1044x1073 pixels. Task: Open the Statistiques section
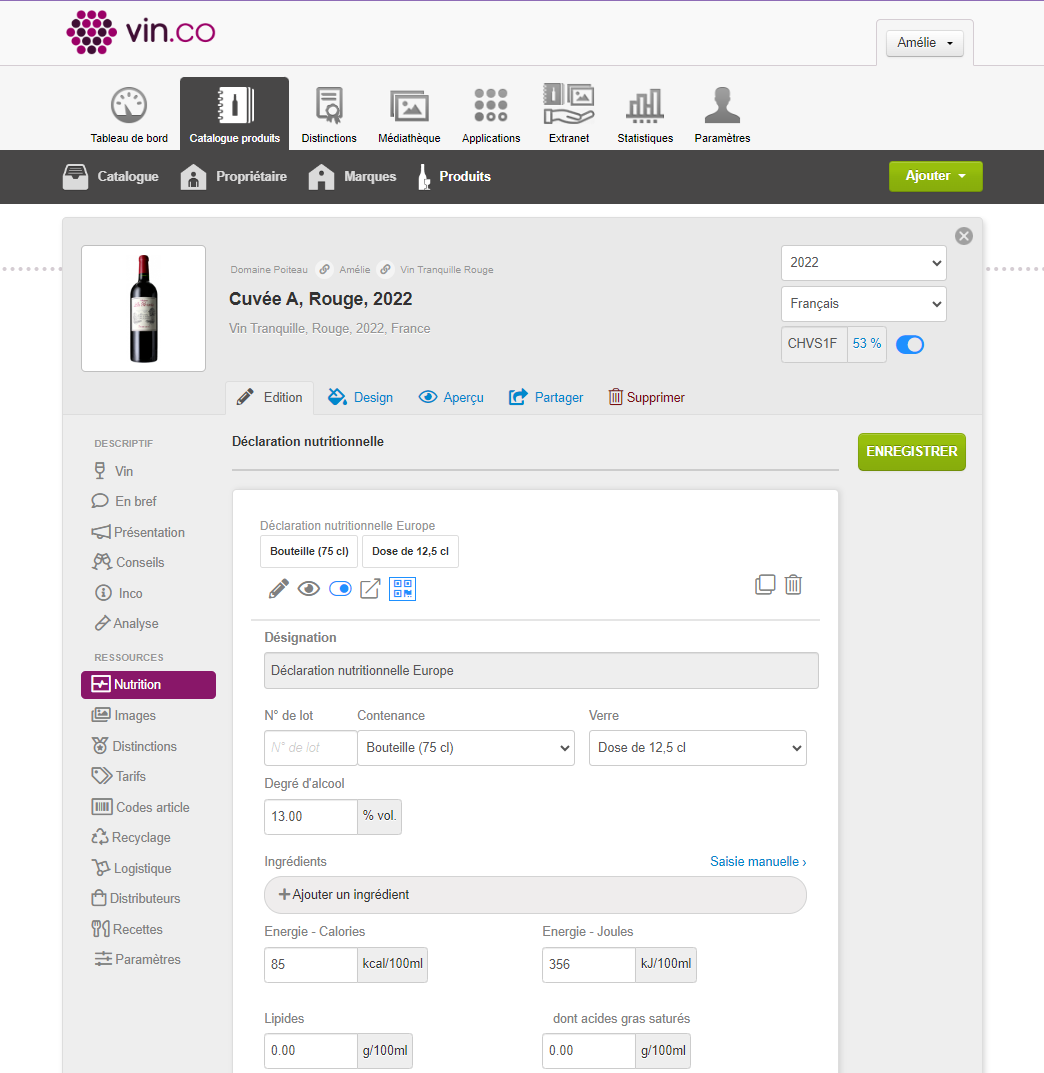tap(645, 115)
